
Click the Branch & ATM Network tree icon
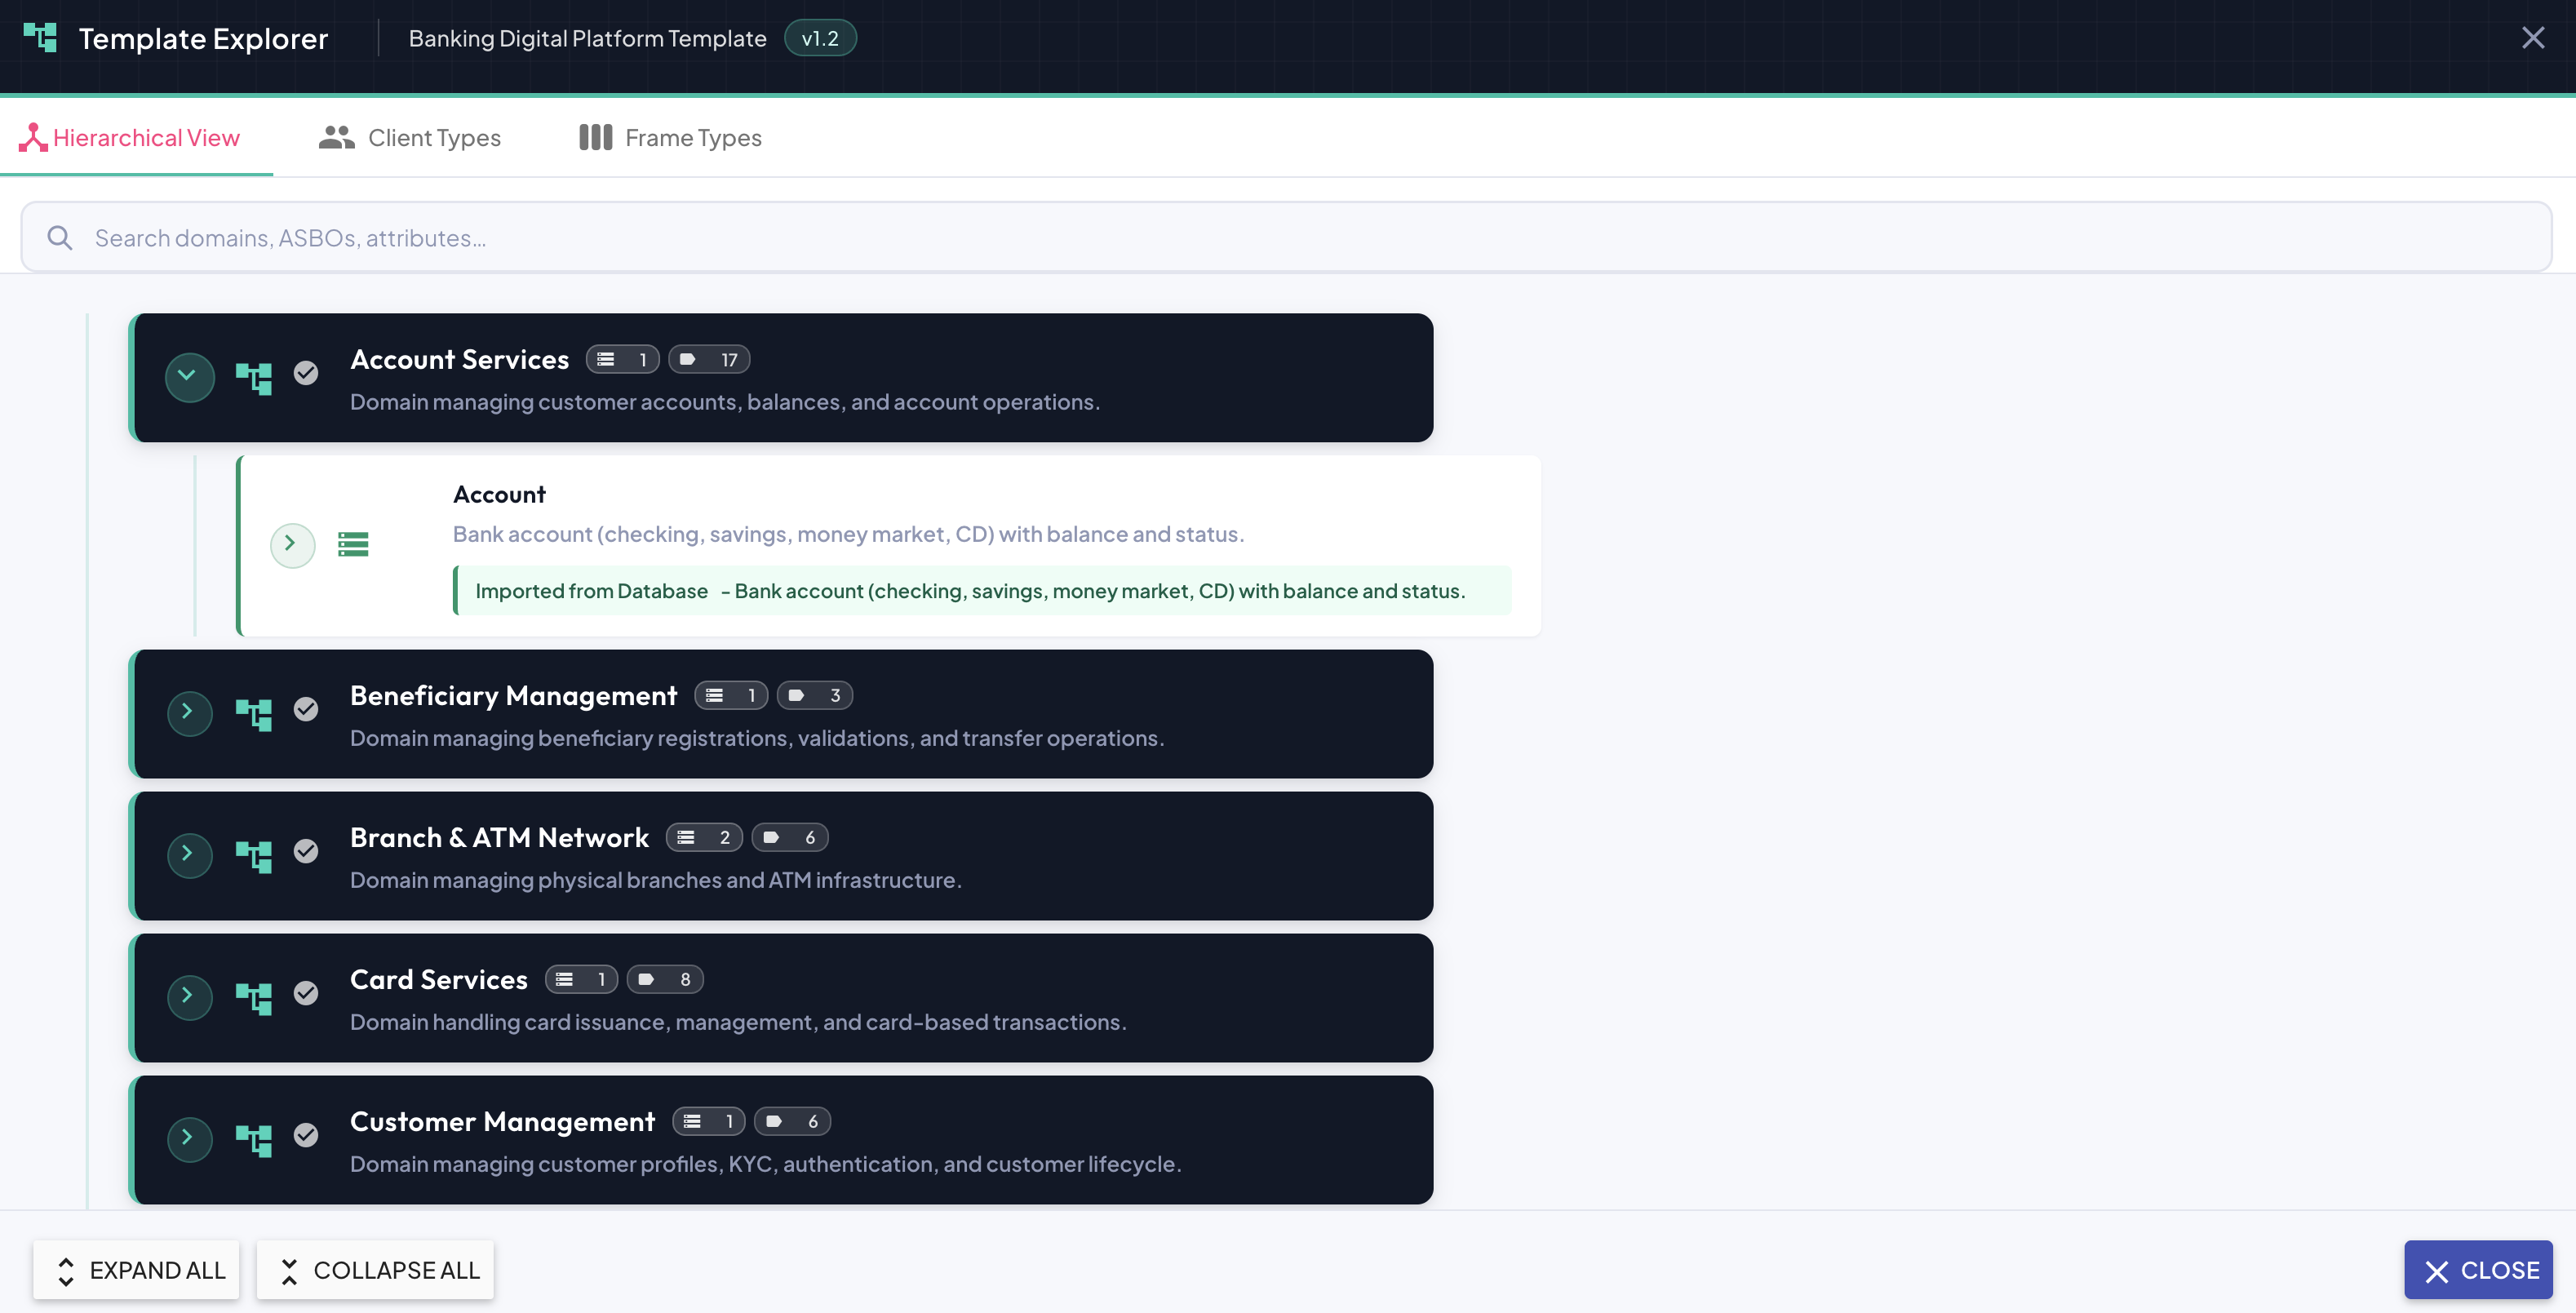pos(254,856)
